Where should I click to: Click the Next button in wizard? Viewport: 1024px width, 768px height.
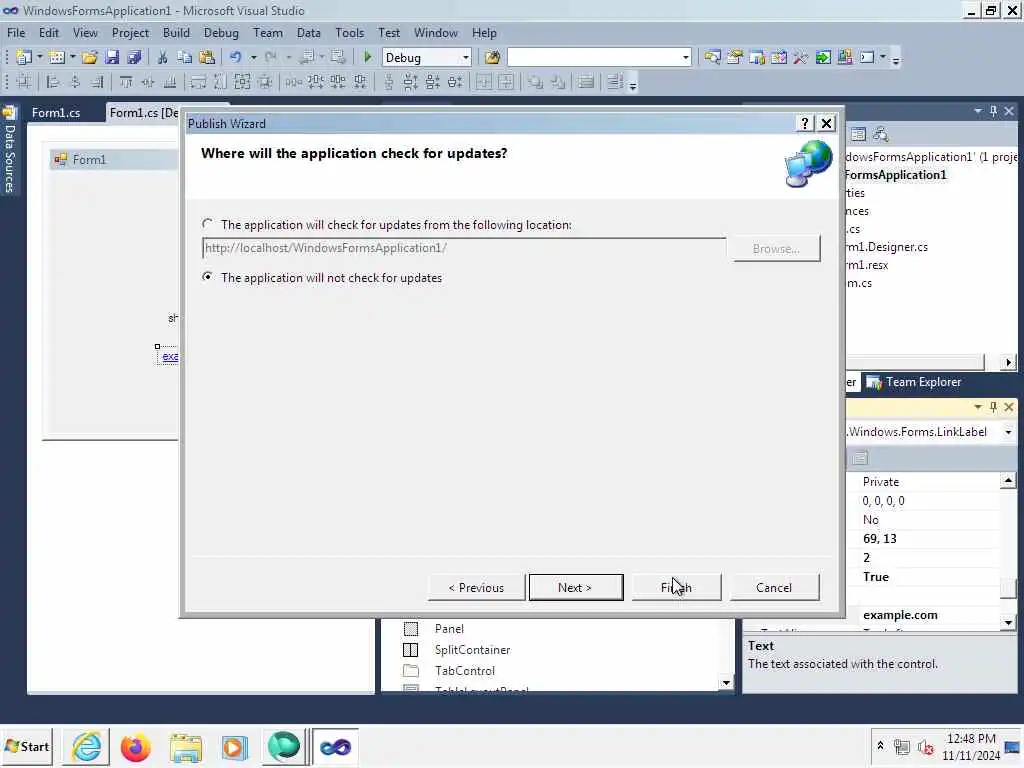click(575, 588)
